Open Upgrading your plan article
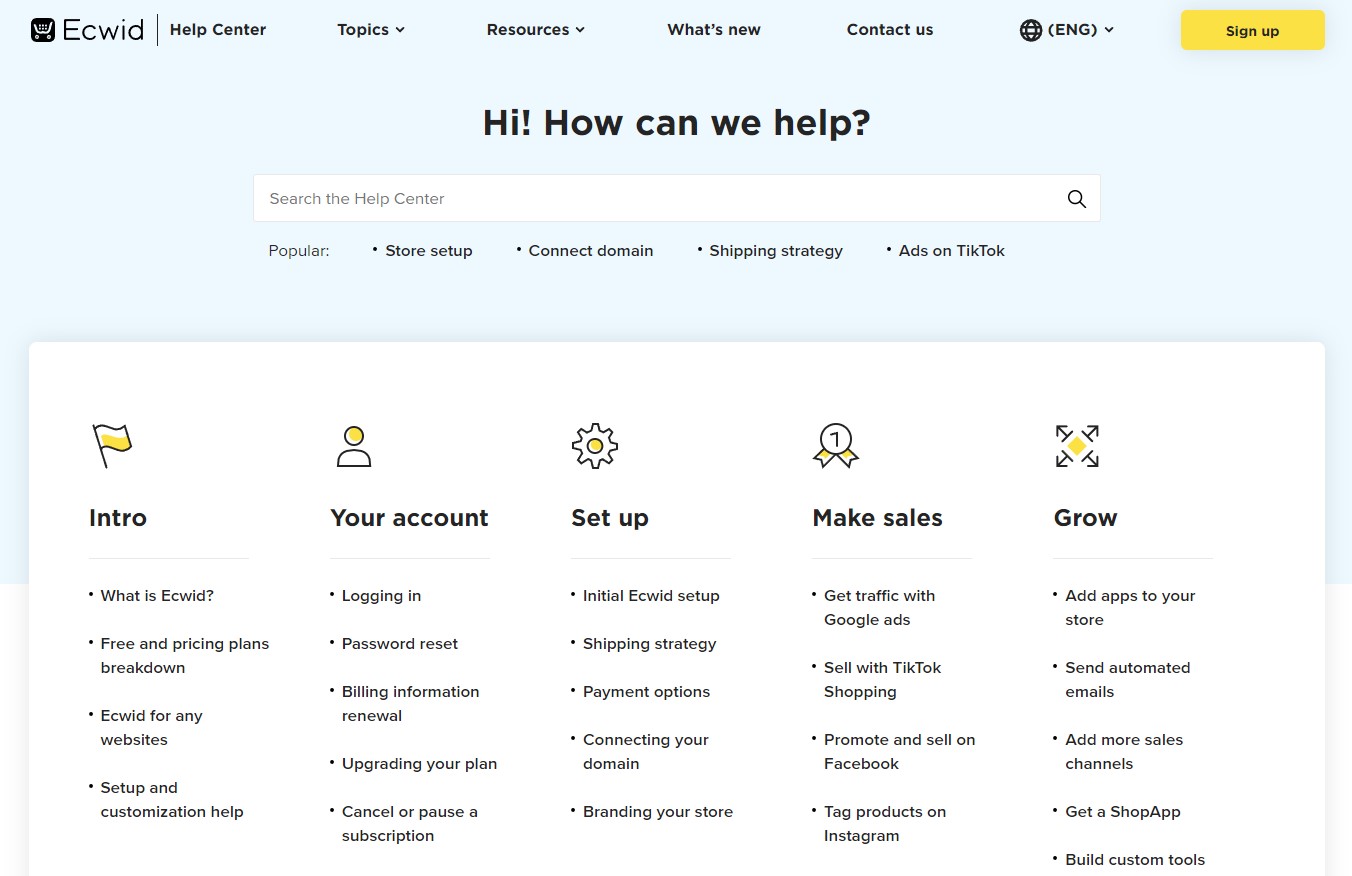 [x=419, y=764]
